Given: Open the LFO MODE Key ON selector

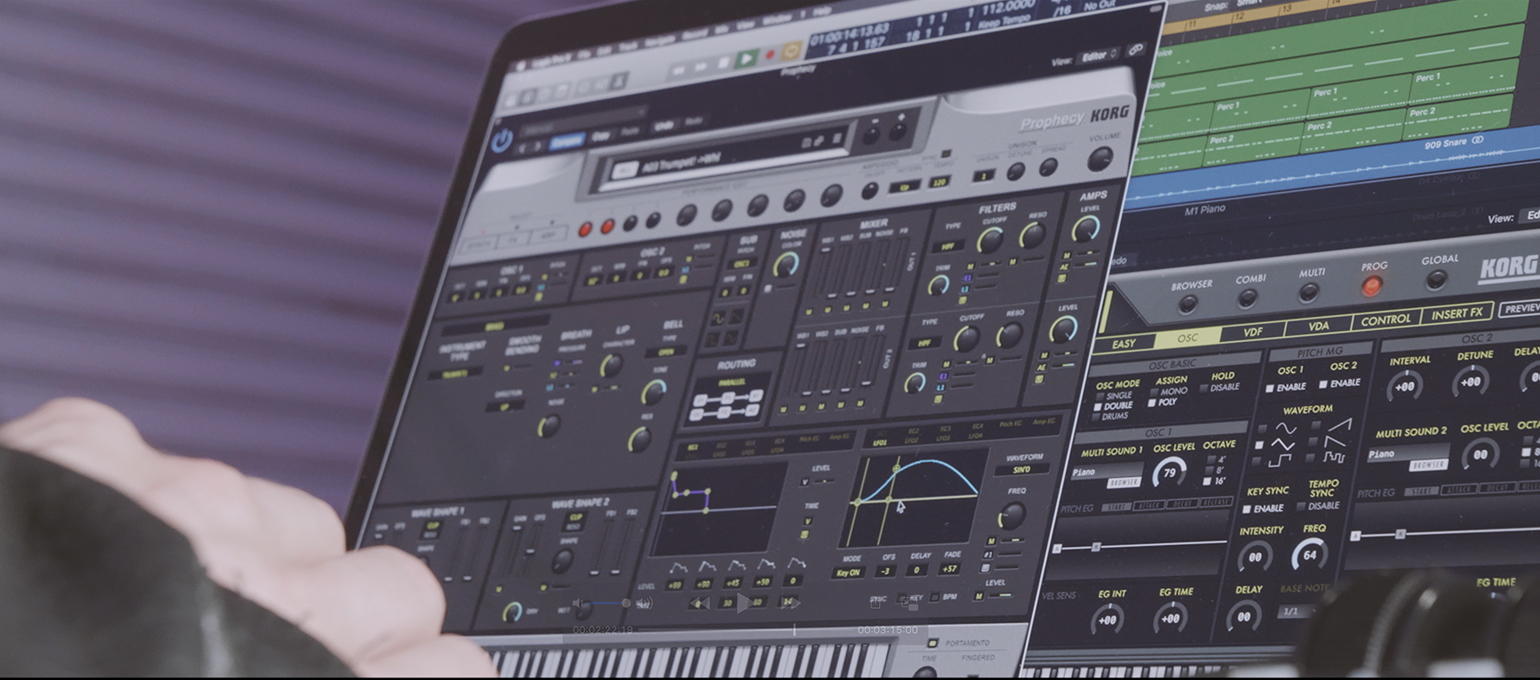Looking at the screenshot, I should click(847, 573).
